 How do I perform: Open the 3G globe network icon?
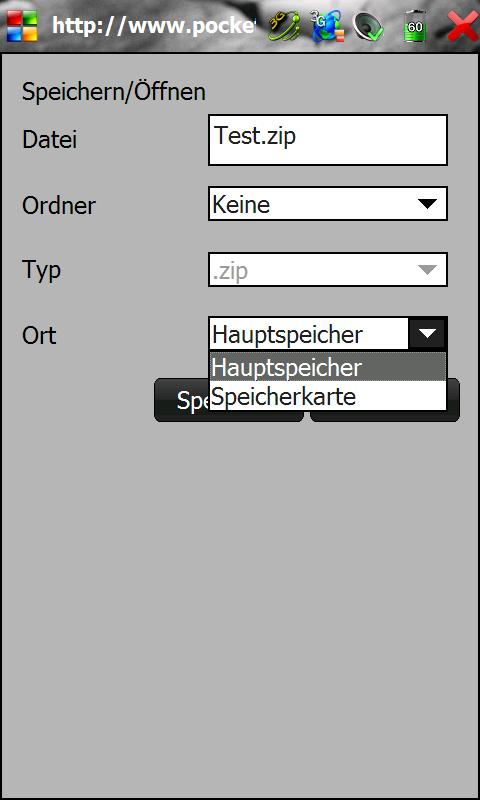(327, 26)
